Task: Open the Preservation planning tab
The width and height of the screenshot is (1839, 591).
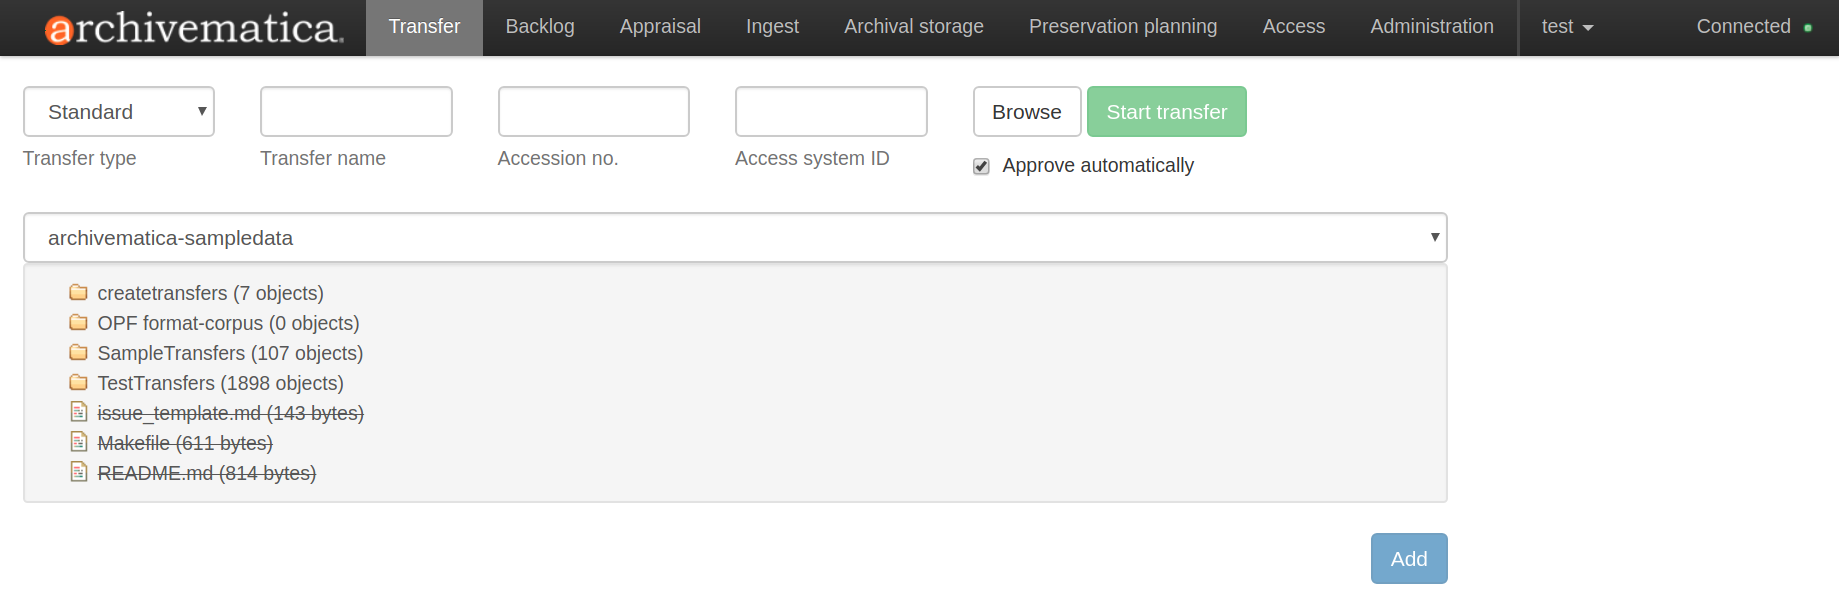Action: [x=1123, y=27]
